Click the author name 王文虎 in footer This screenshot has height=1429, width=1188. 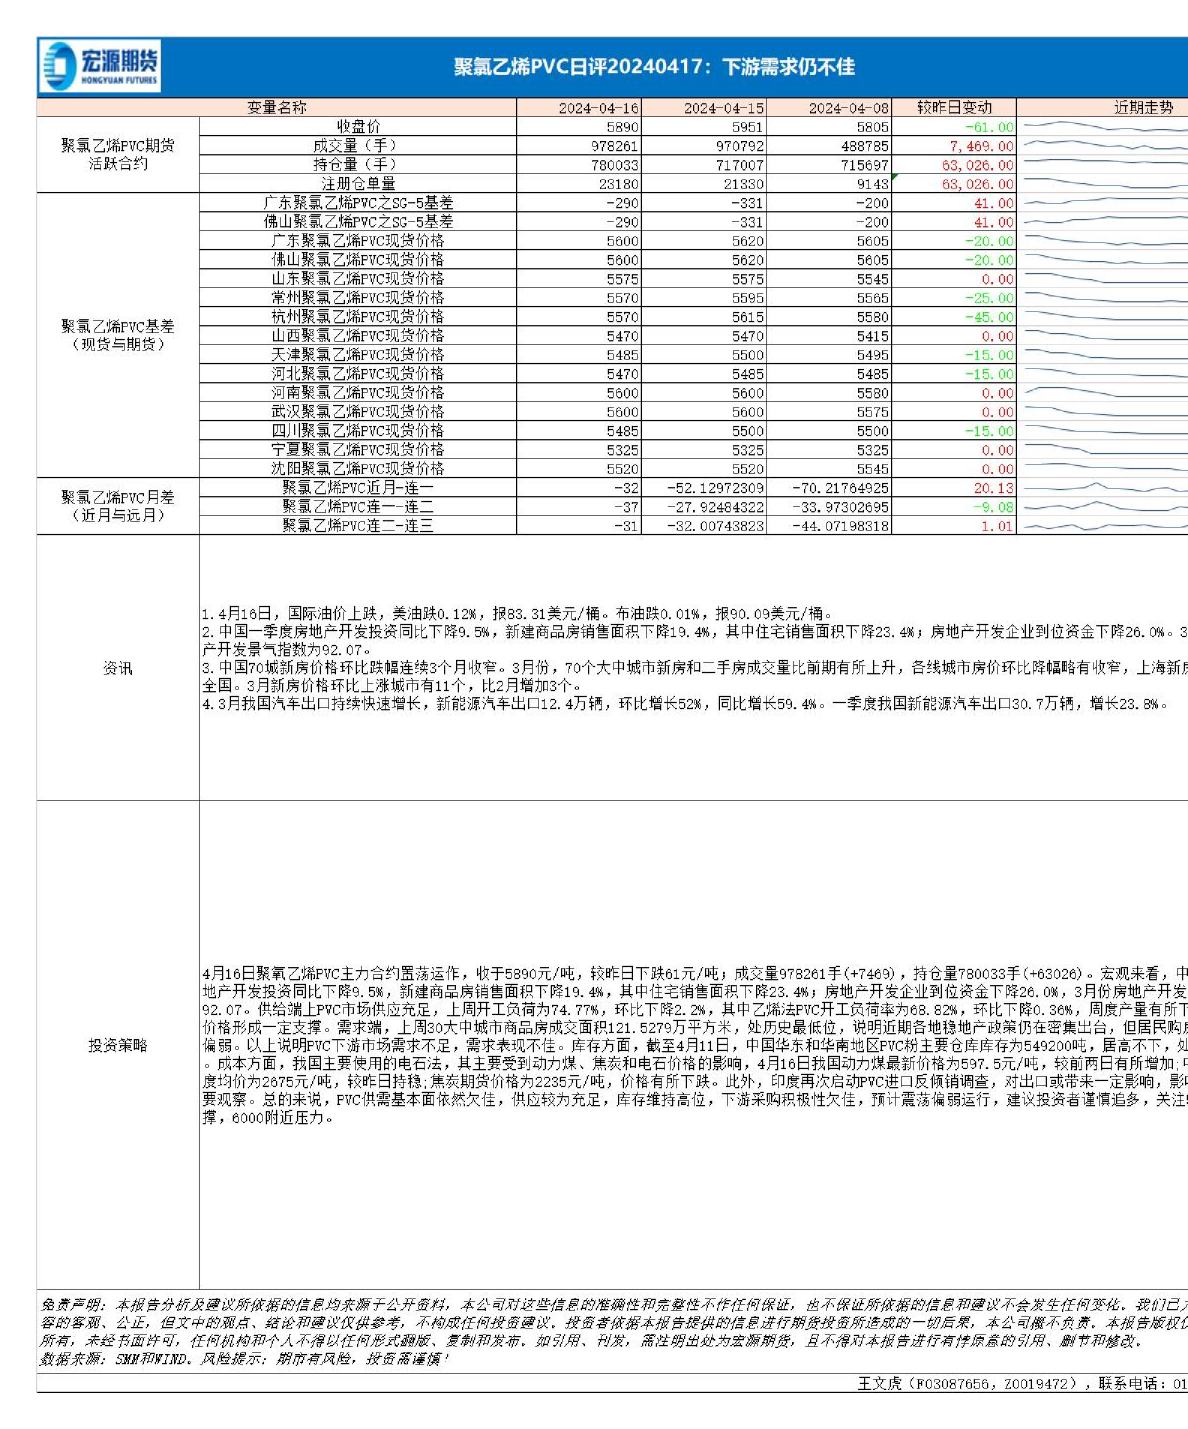(x=879, y=1383)
